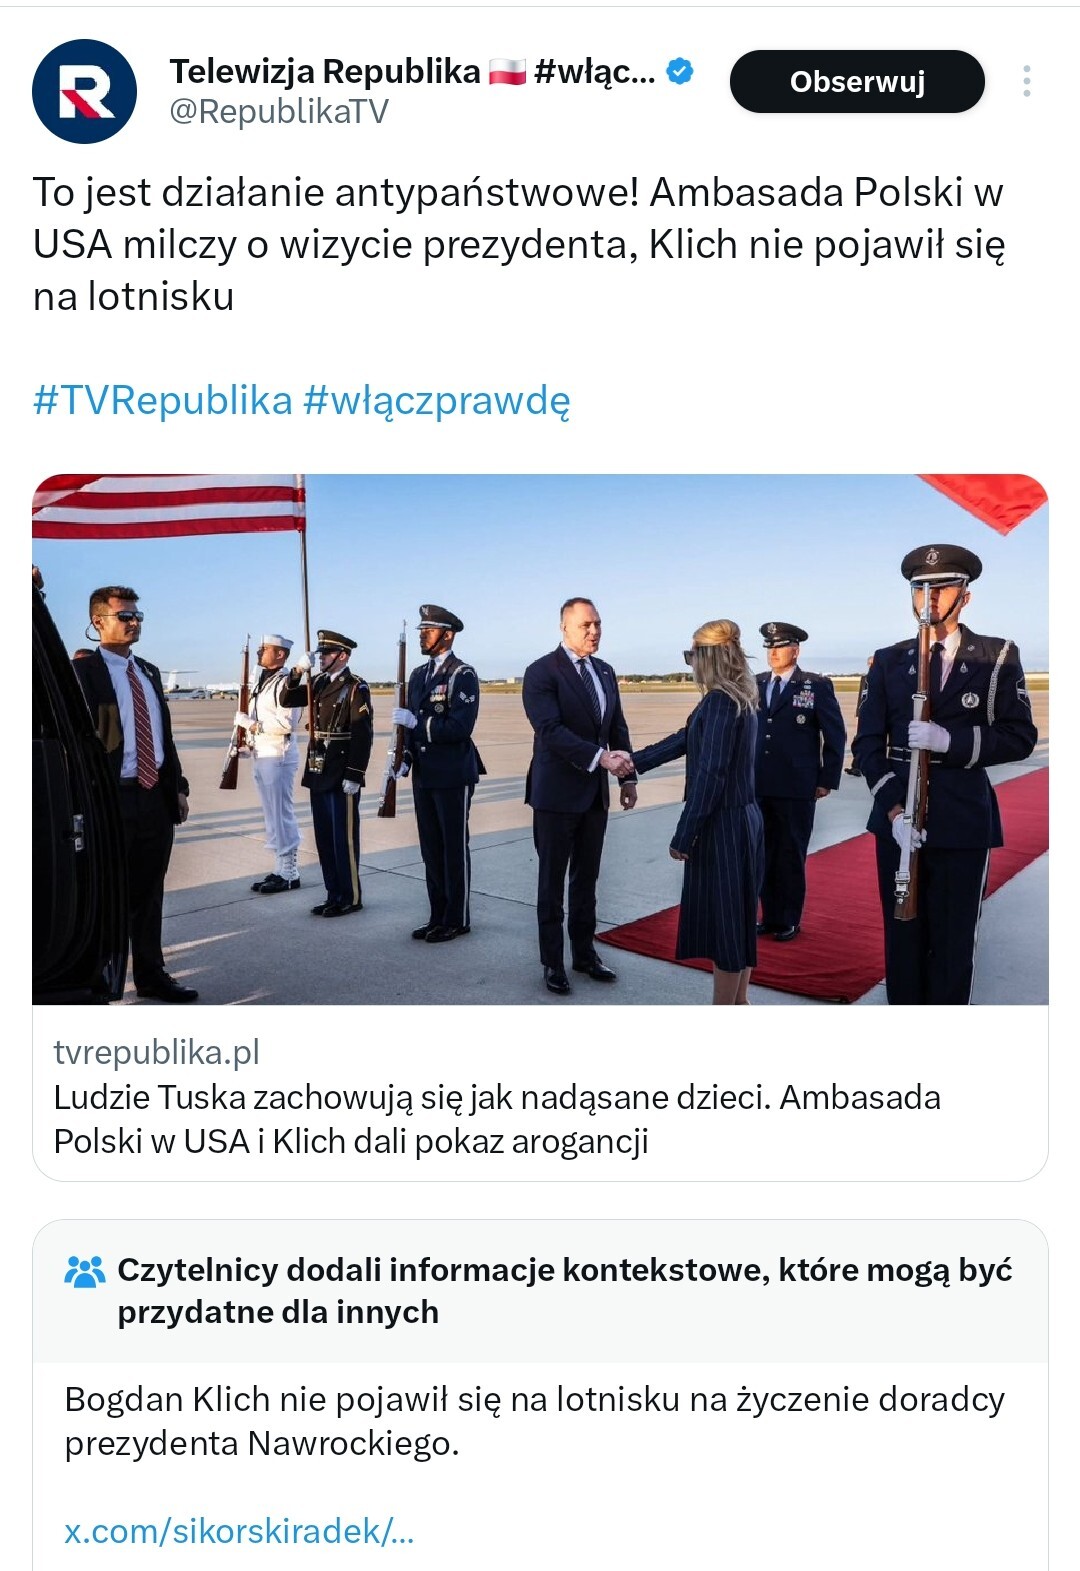Click the Telewizja Republika display name
1080x1571 pixels.
point(325,71)
